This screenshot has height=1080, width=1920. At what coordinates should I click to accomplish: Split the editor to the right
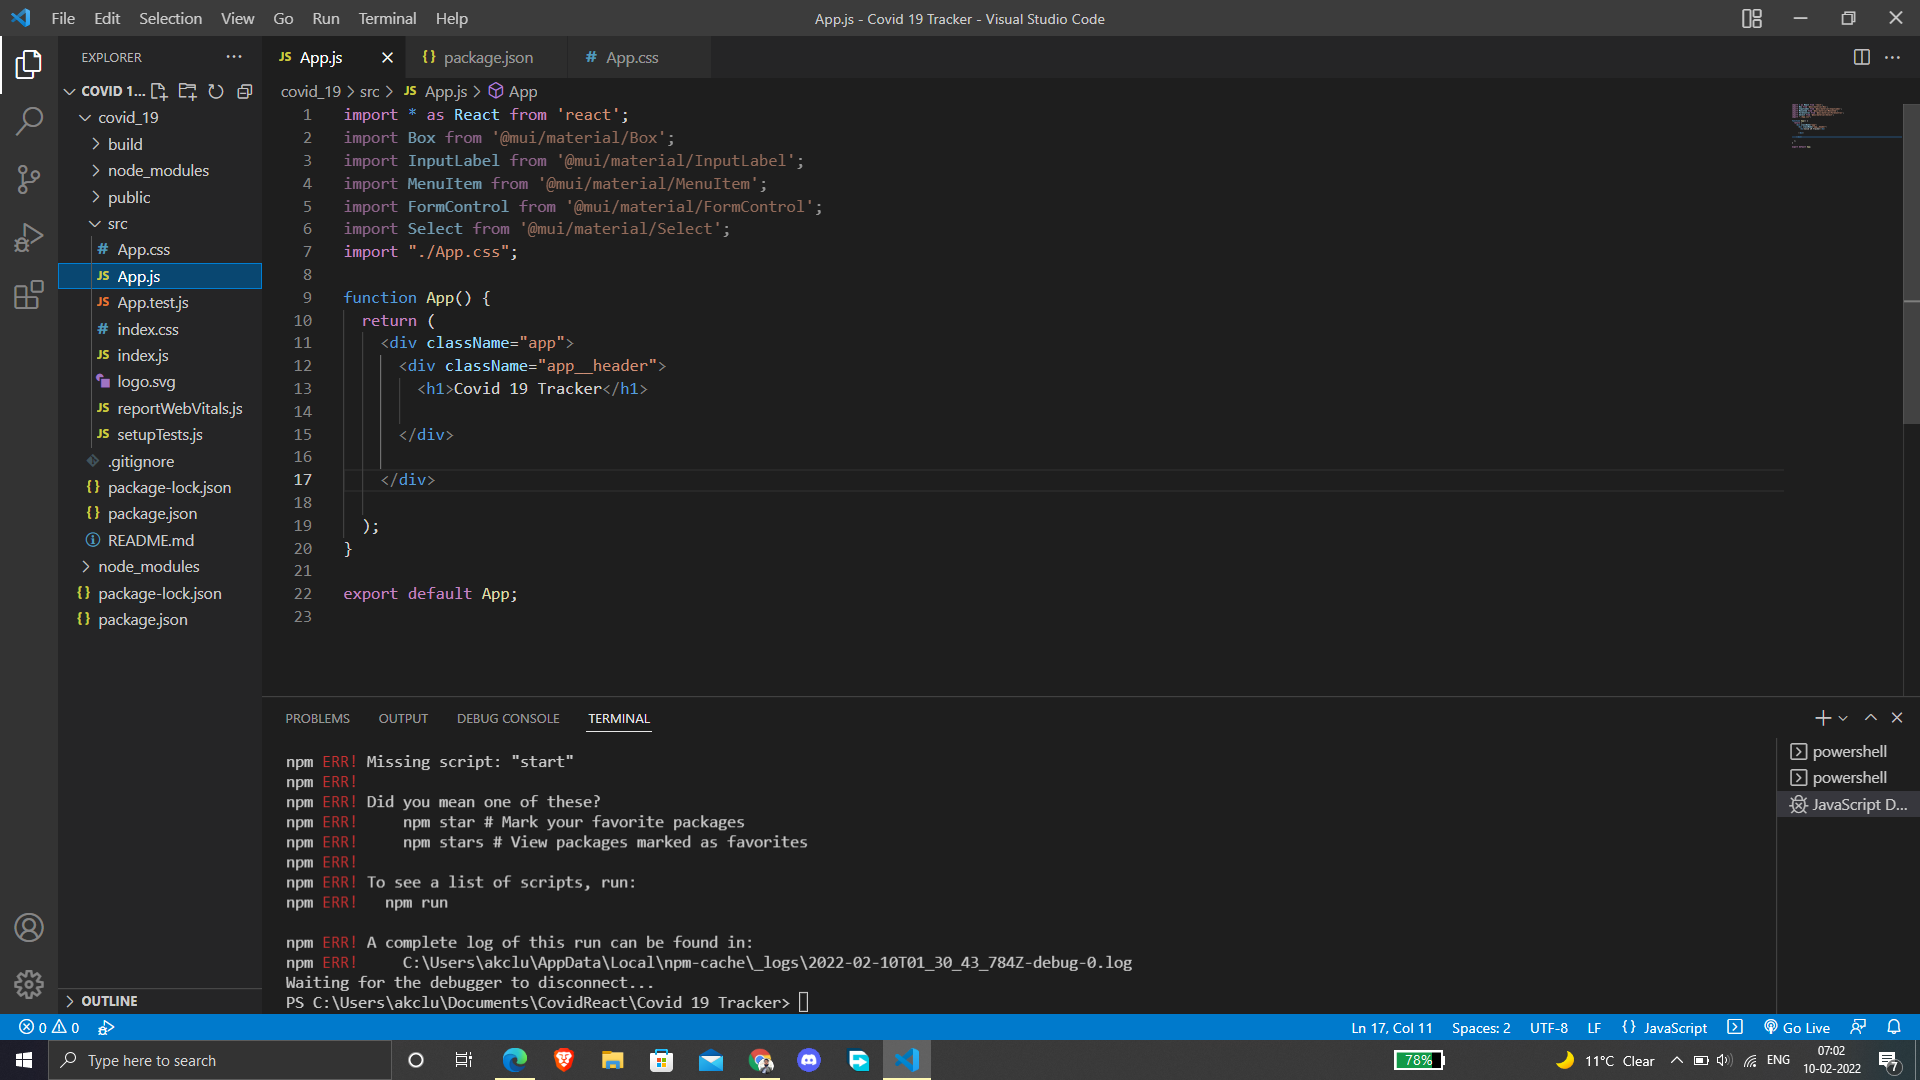coord(1861,57)
